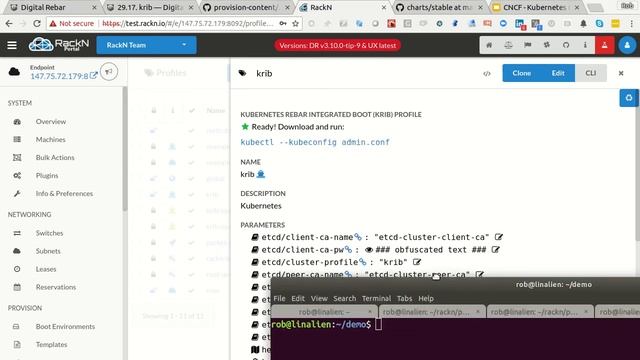The width and height of the screenshot is (640, 360).
Task: Bookmark page with star icon
Action: [296, 24]
